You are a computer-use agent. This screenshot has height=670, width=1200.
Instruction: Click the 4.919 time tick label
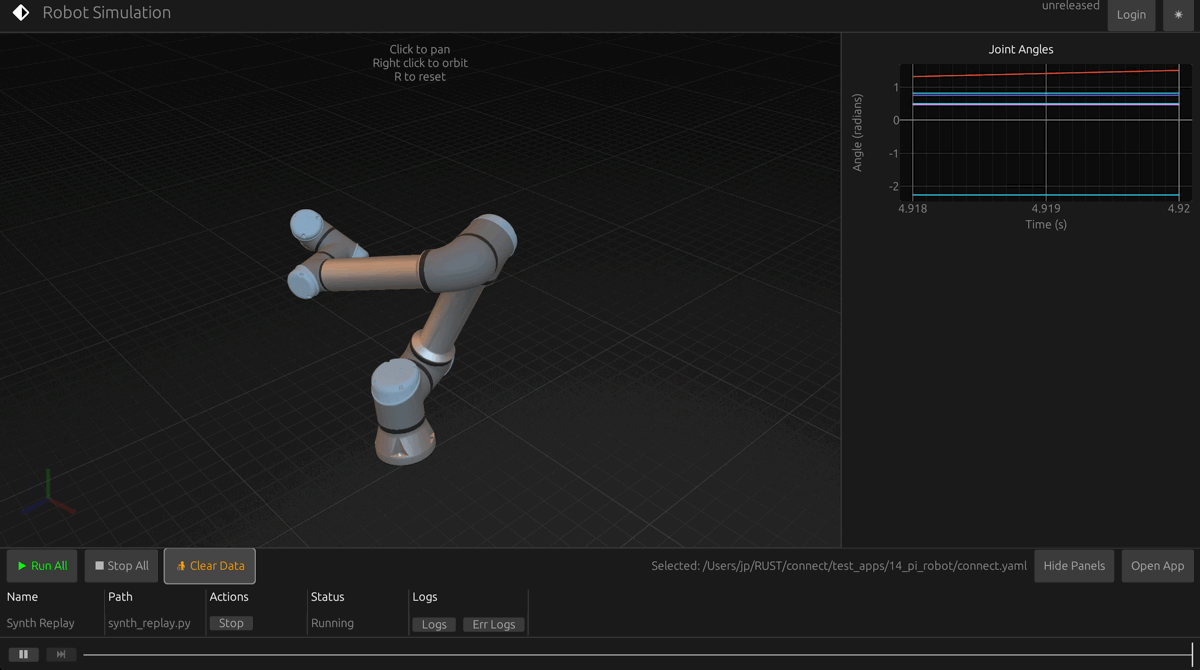tap(1046, 209)
